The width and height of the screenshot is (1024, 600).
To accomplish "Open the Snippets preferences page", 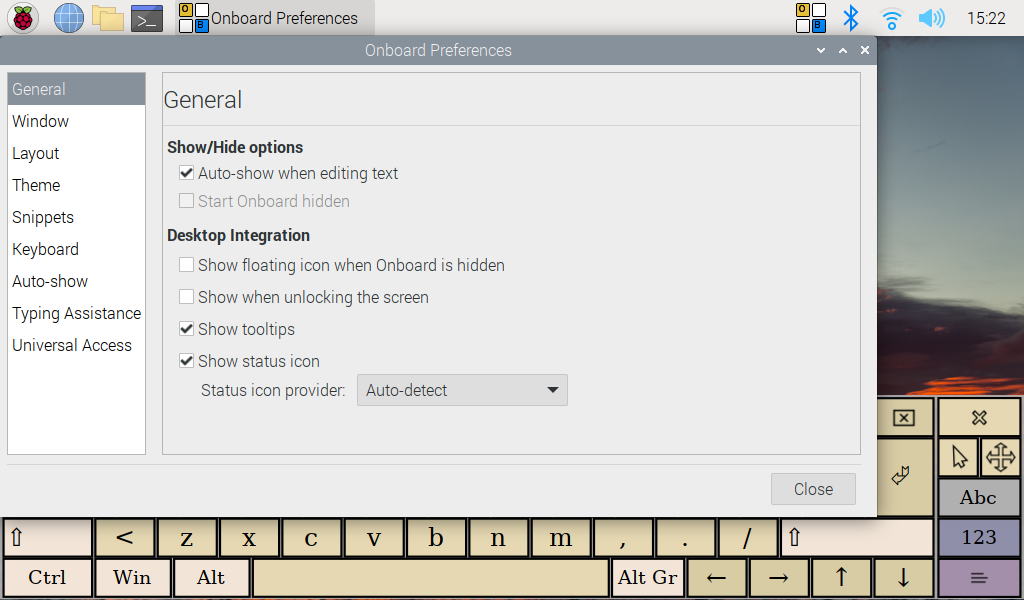I will click(x=76, y=217).
